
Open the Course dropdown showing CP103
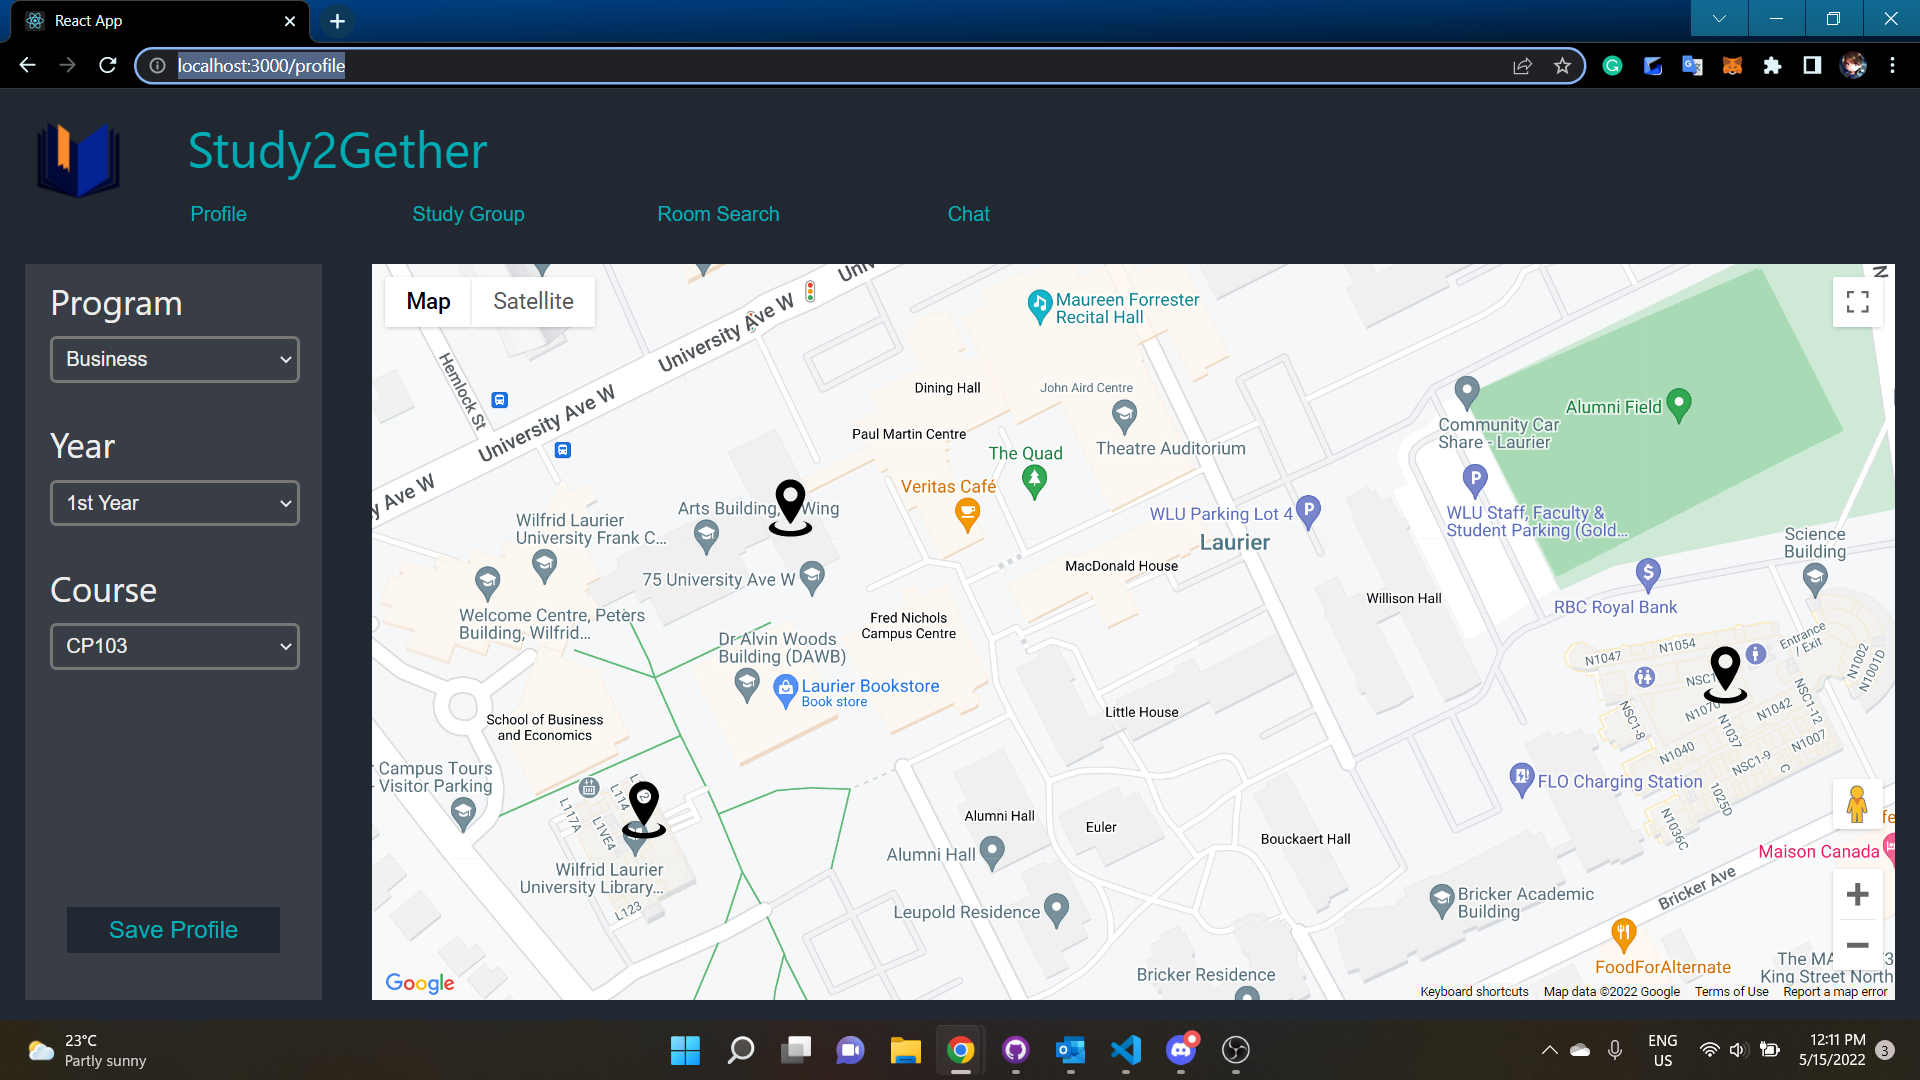coord(175,646)
